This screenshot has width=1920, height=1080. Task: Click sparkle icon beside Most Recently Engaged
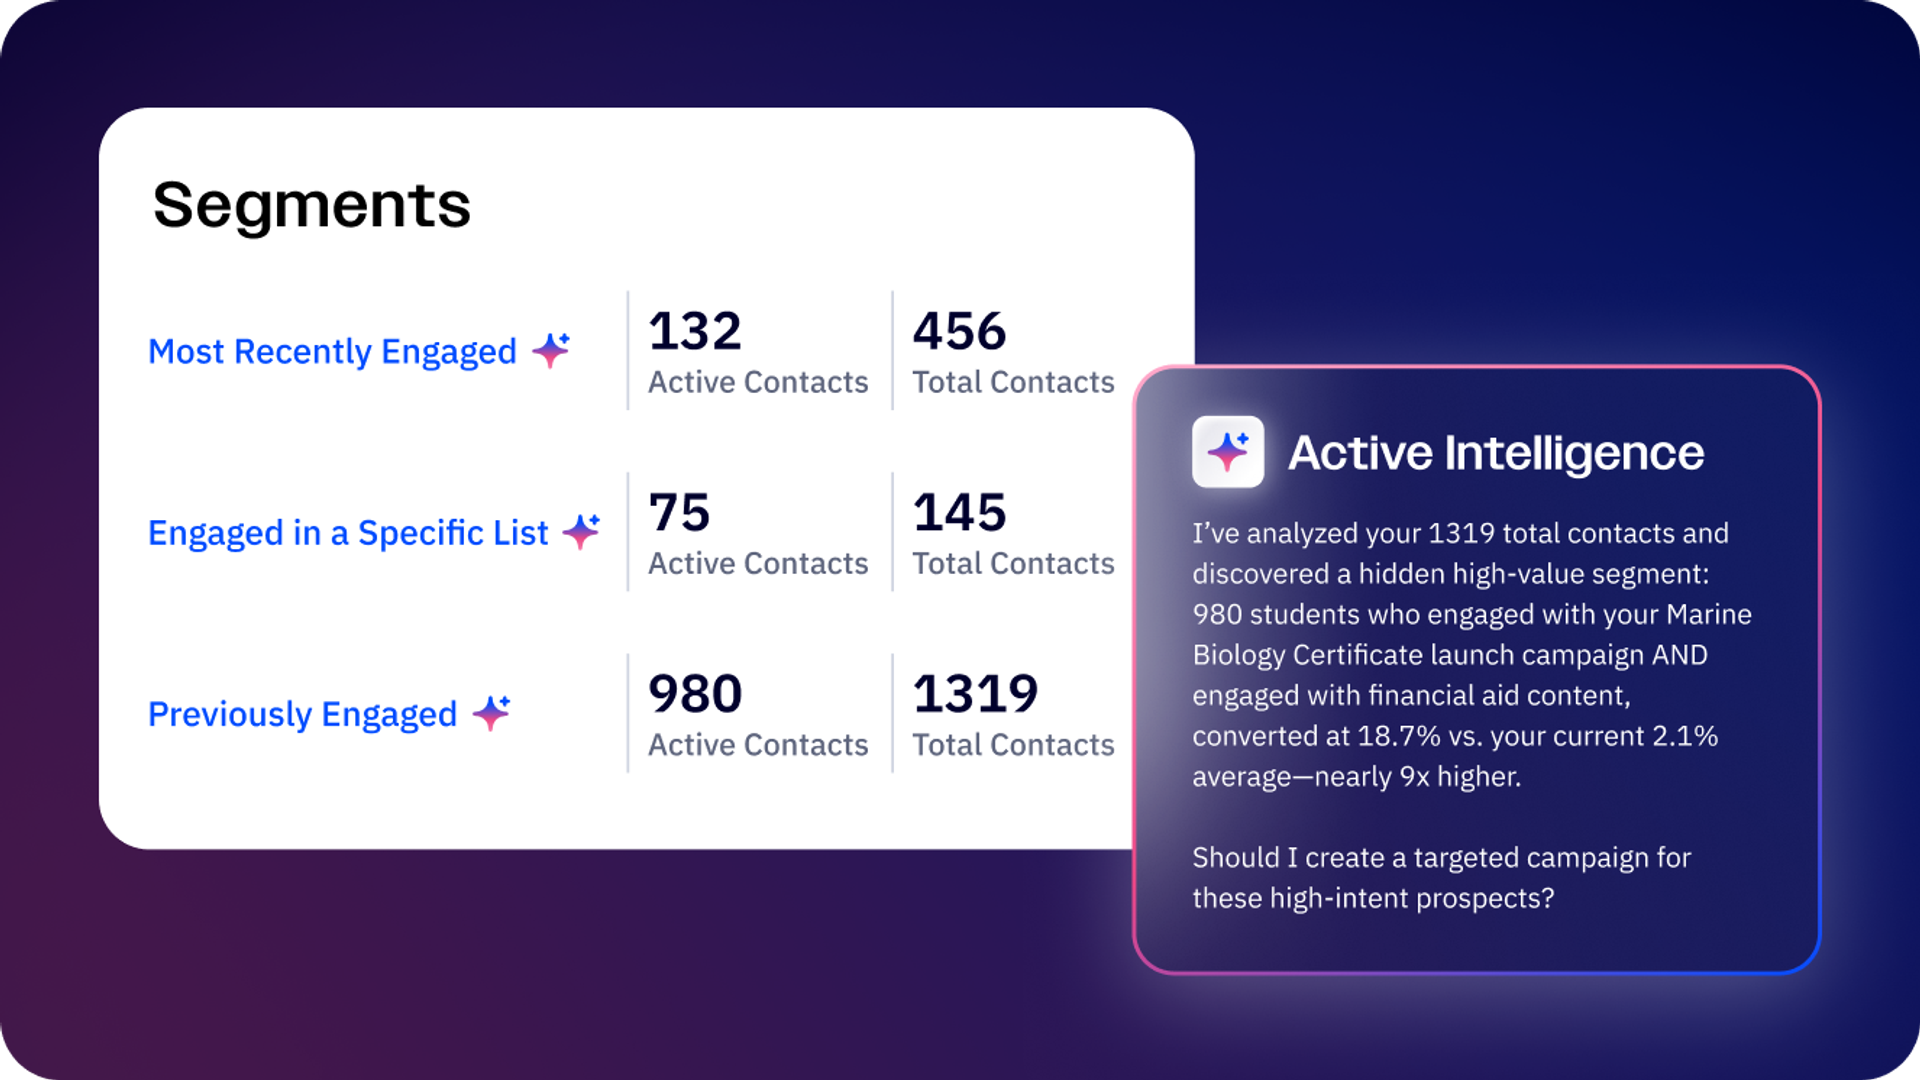point(551,350)
